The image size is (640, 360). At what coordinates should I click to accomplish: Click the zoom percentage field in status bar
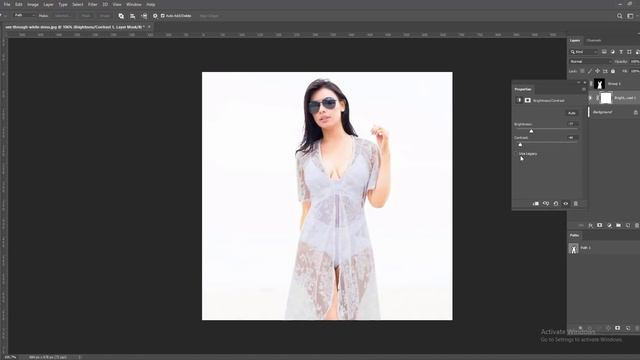(10, 357)
